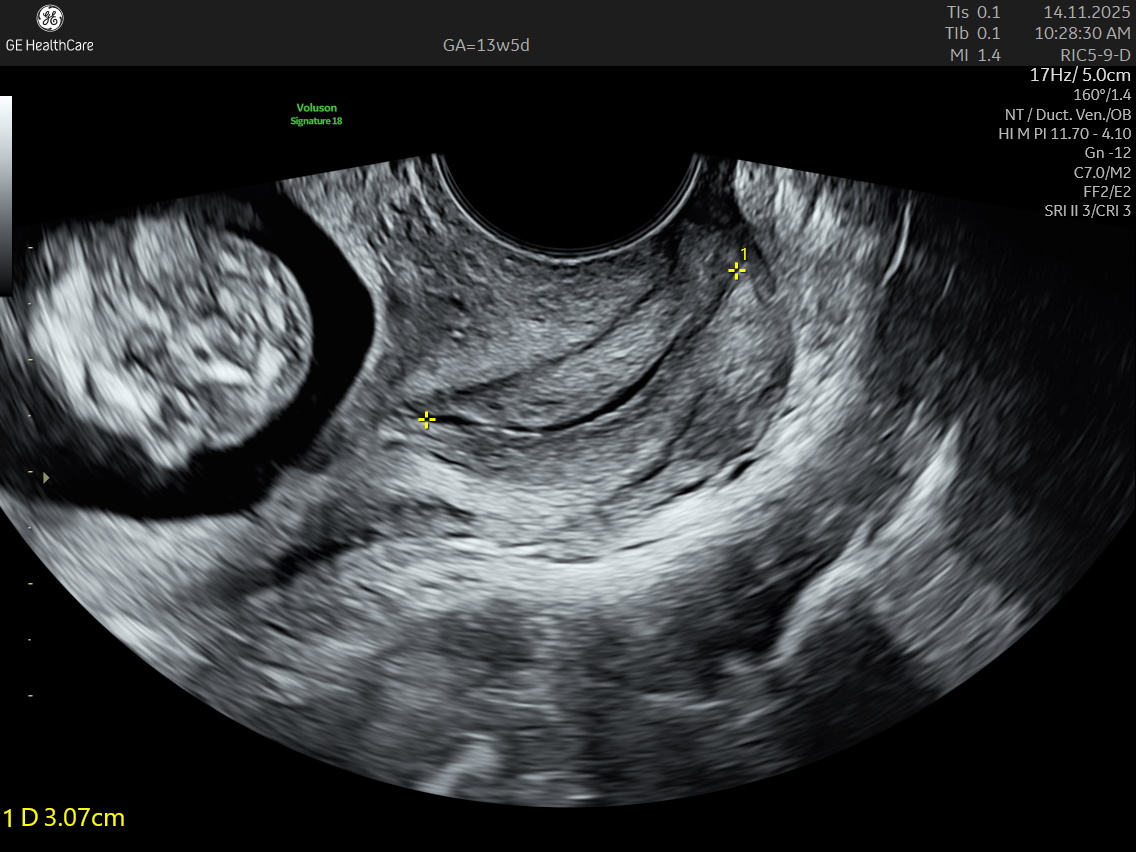The height and width of the screenshot is (852, 1136).
Task: Click the MI 1.4 mechanical index value
Action: pyautogui.click(x=975, y=55)
